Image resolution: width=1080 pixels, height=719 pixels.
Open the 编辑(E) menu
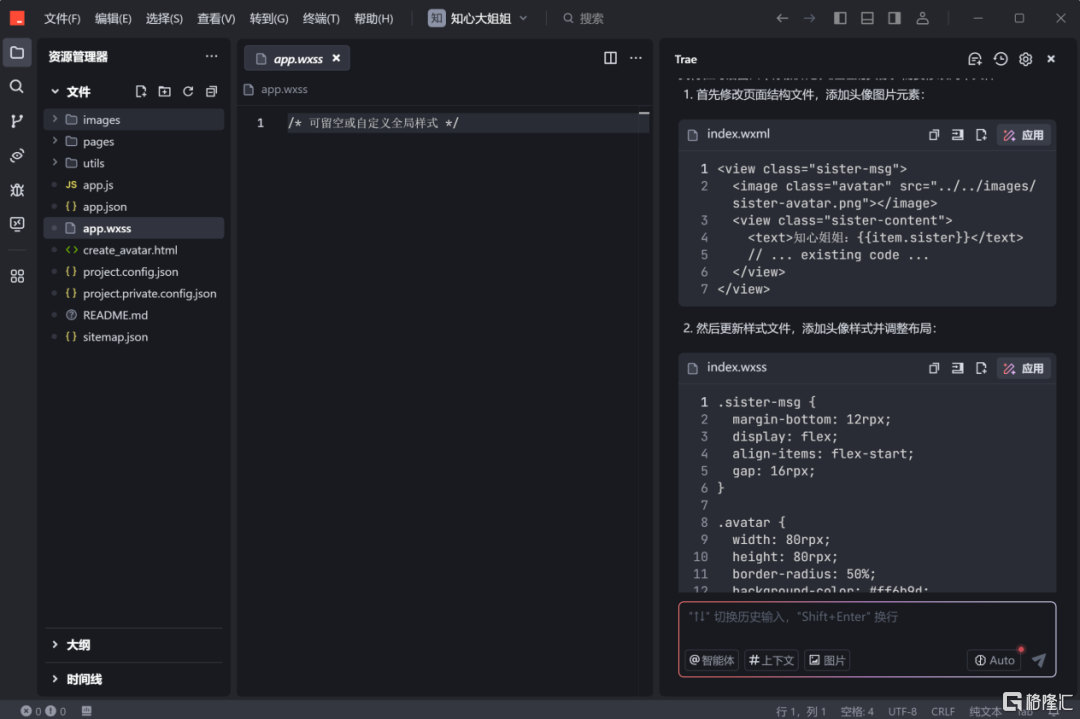click(113, 19)
